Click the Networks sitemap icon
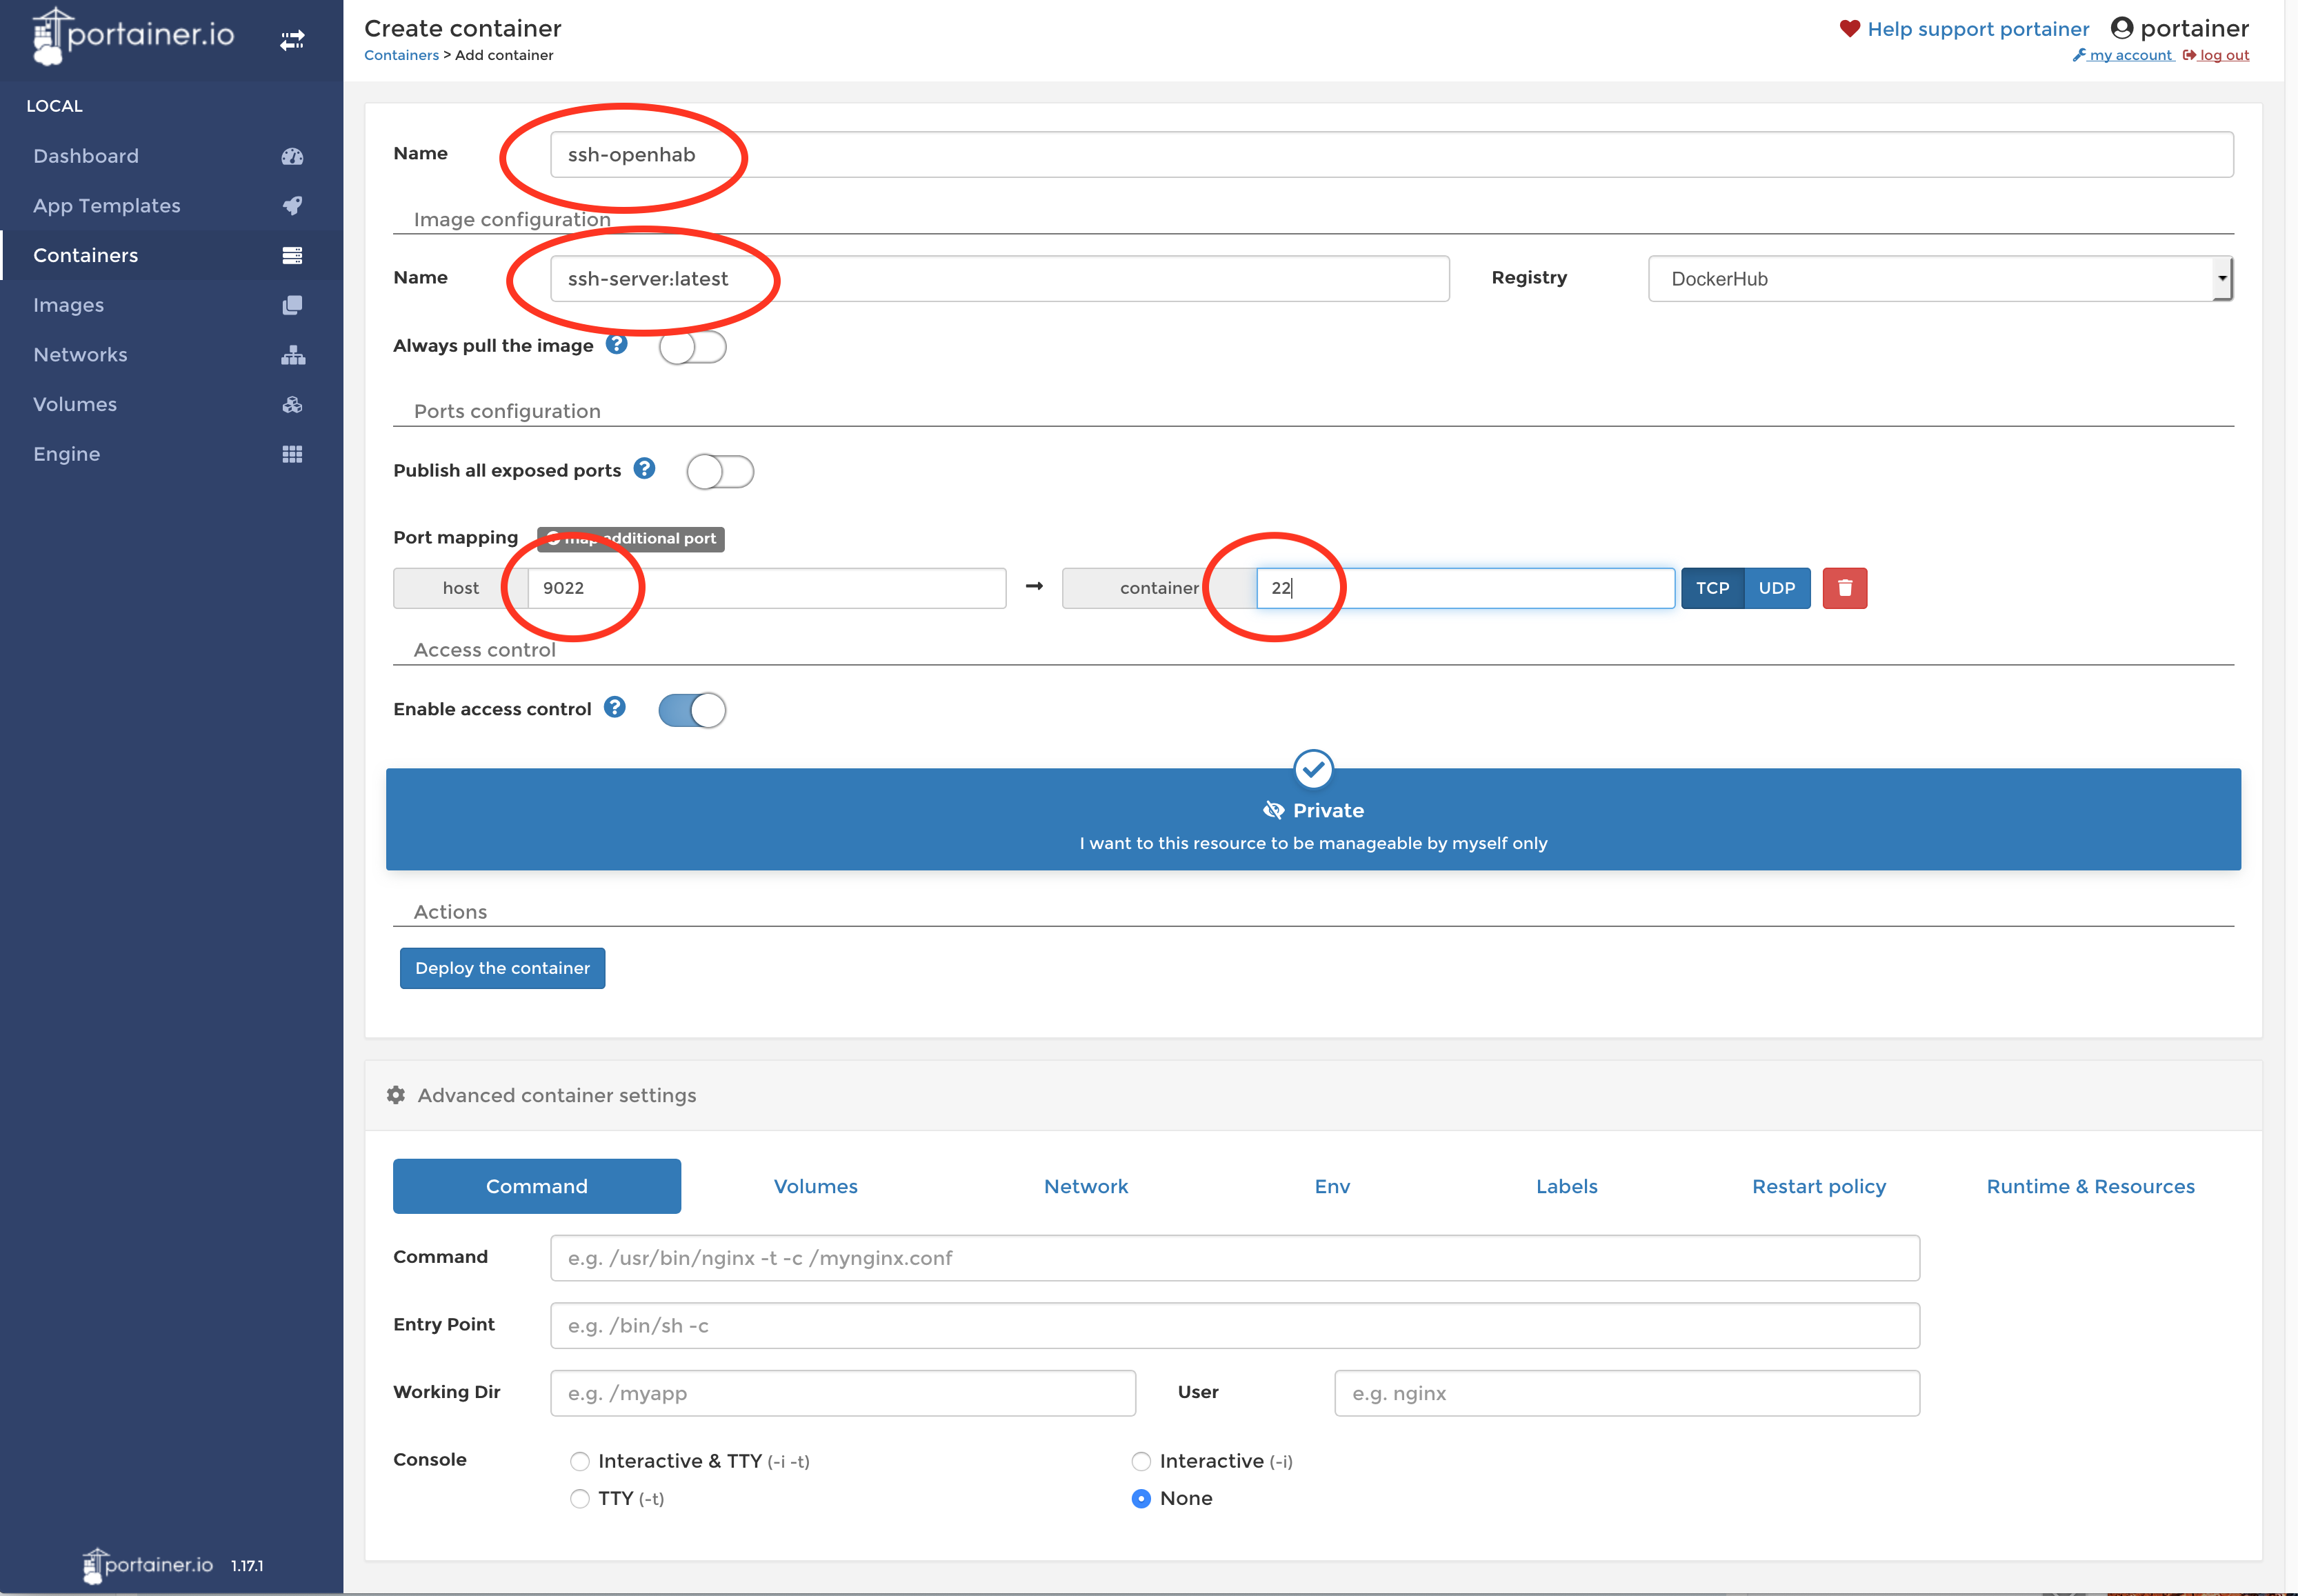 pos(292,355)
